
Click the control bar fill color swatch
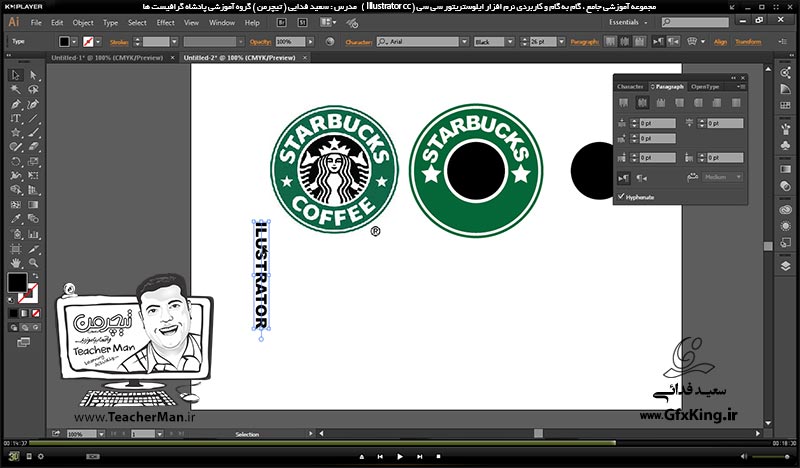pos(64,42)
